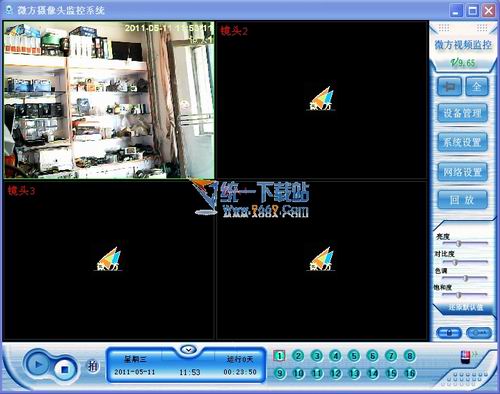Image resolution: width=500 pixels, height=394 pixels.
Task: Click the 微方视频监控 panel title
Action: coord(463,45)
